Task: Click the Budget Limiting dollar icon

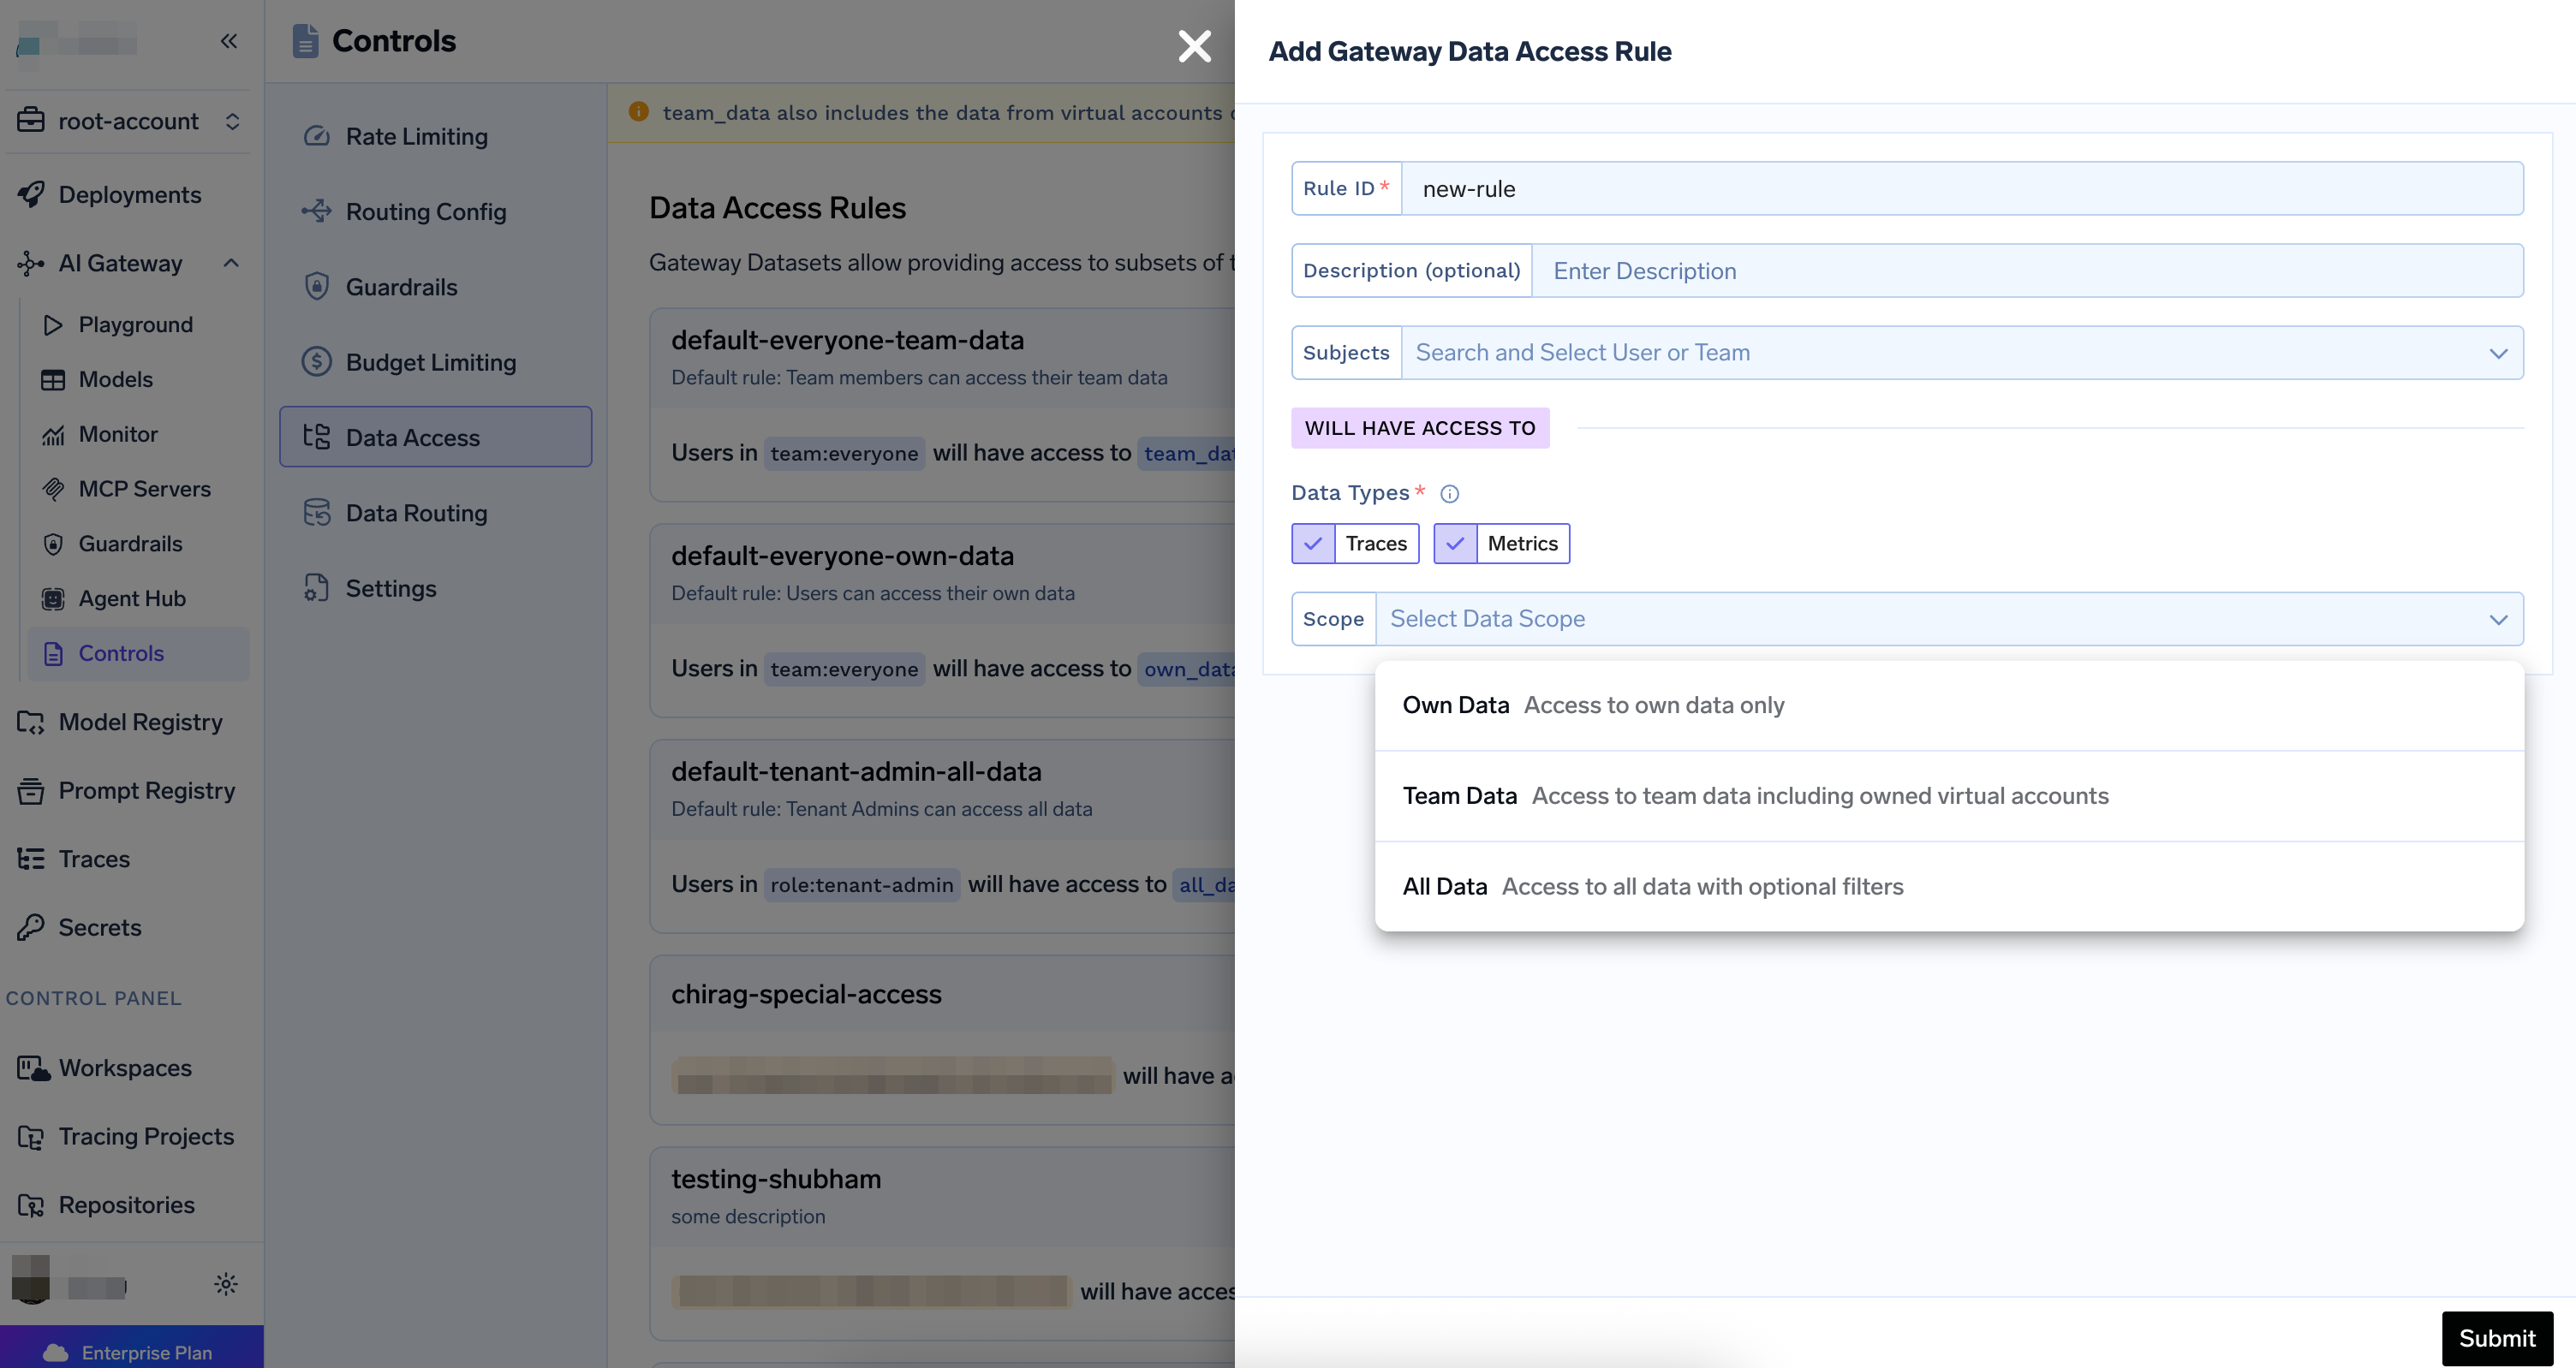Action: point(317,362)
